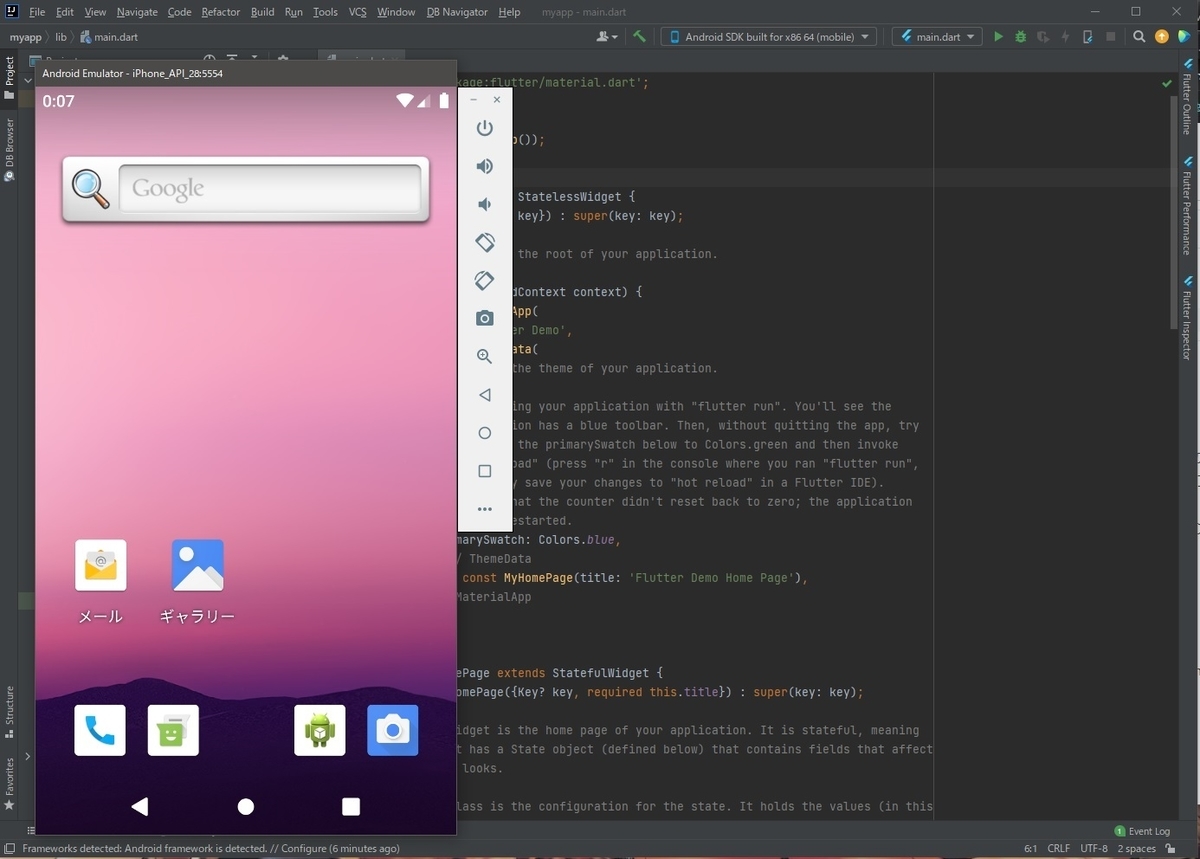
Task: Expand the main.dart run configuration dropdown
Action: (938, 37)
